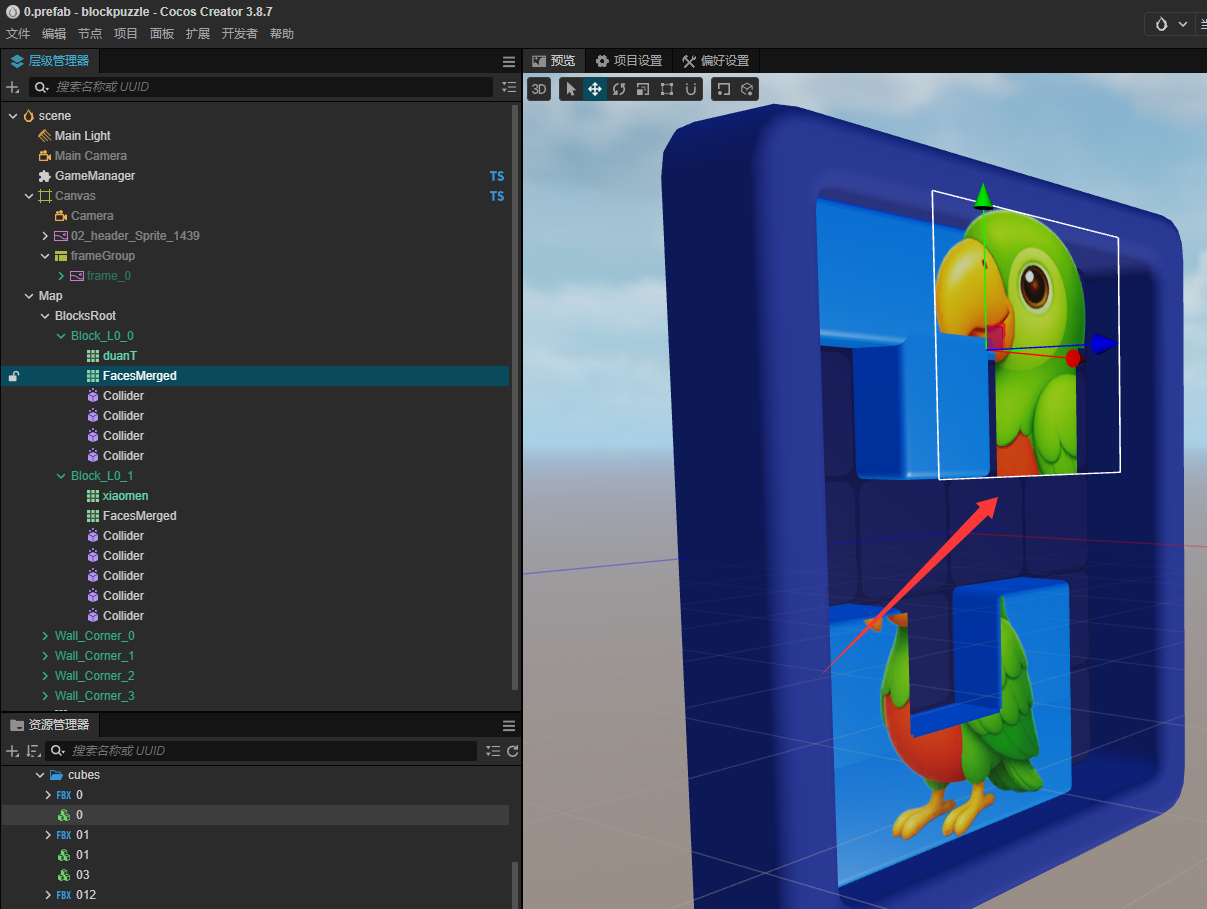Select the Wall_Corner_3 node

94,696
